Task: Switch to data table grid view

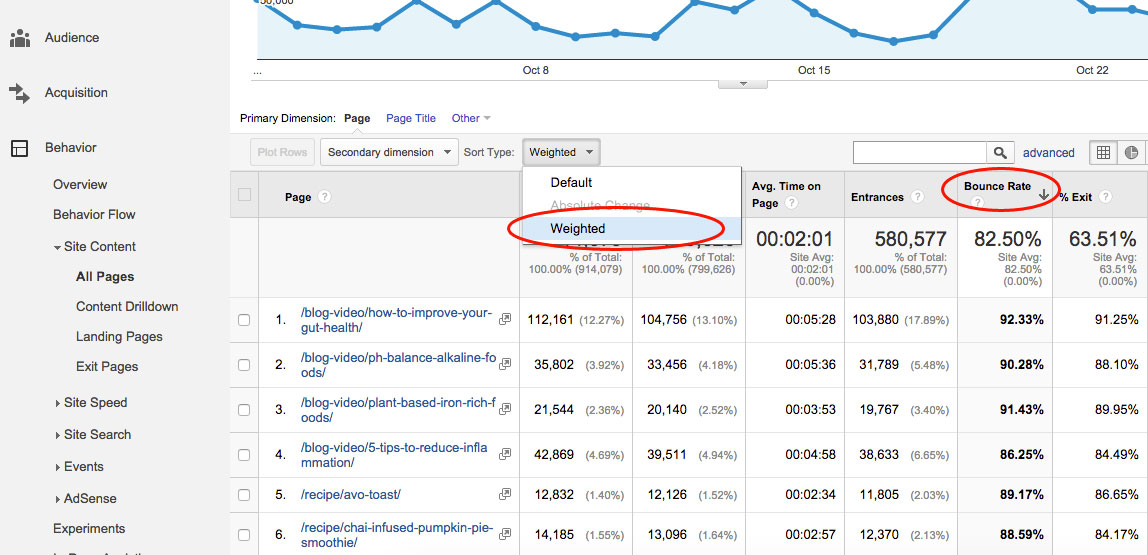Action: [x=1103, y=153]
